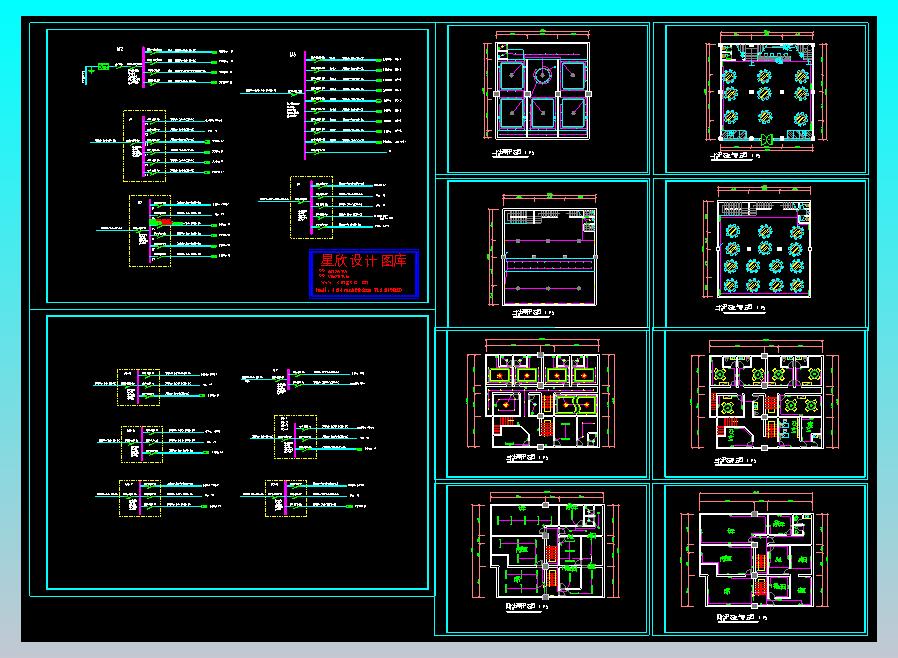Click the green double door symbol

(767, 139)
